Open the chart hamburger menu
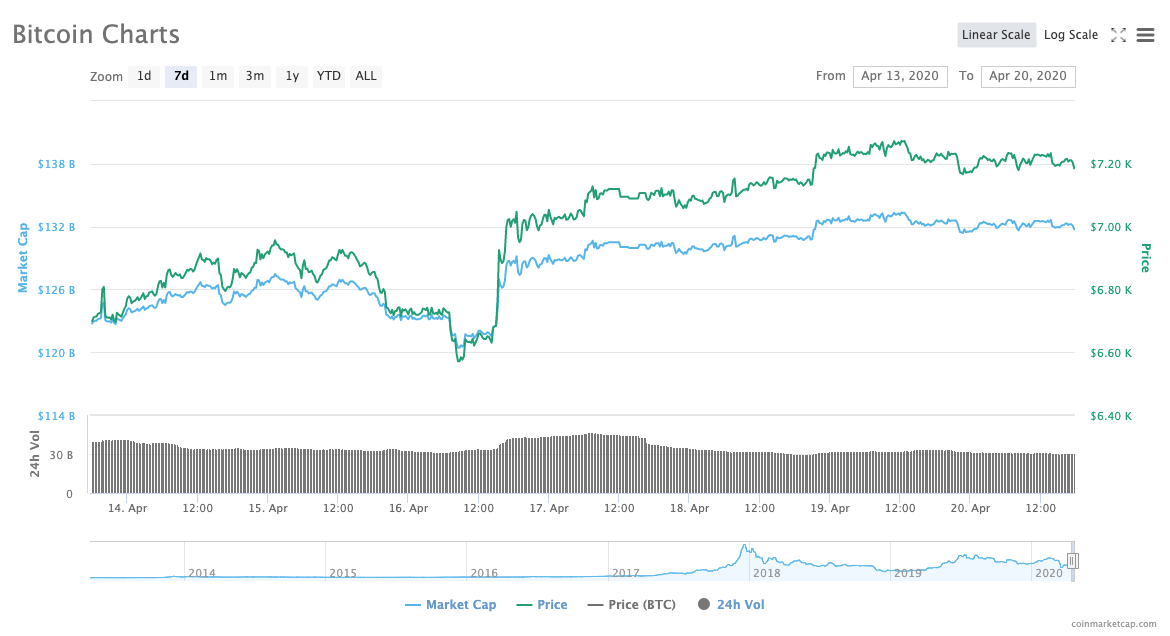The height and width of the screenshot is (636, 1170). point(1145,35)
